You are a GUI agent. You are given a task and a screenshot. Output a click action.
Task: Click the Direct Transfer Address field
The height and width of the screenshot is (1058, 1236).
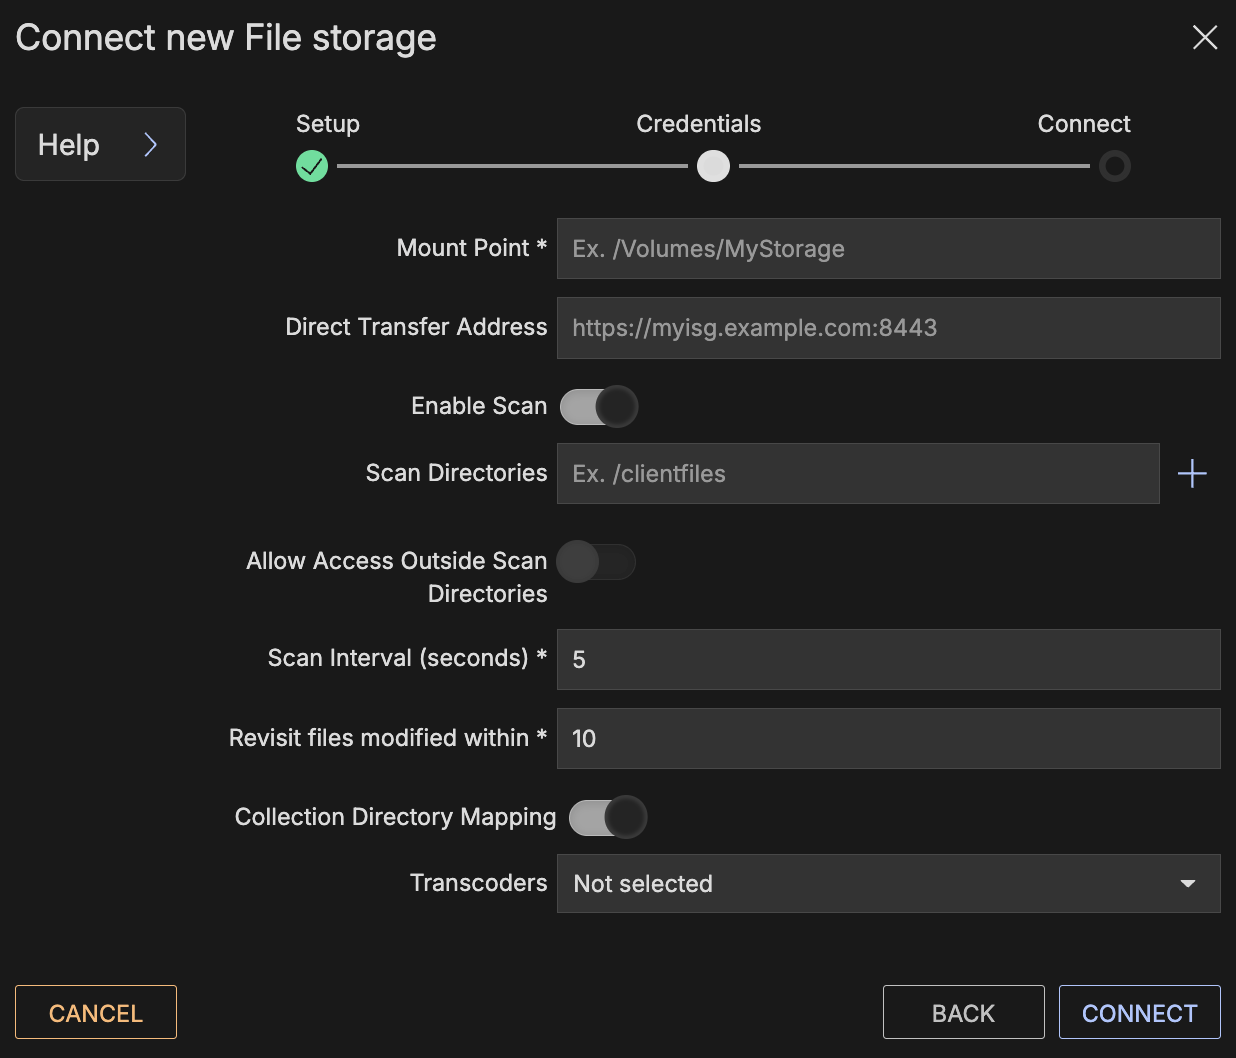click(888, 328)
